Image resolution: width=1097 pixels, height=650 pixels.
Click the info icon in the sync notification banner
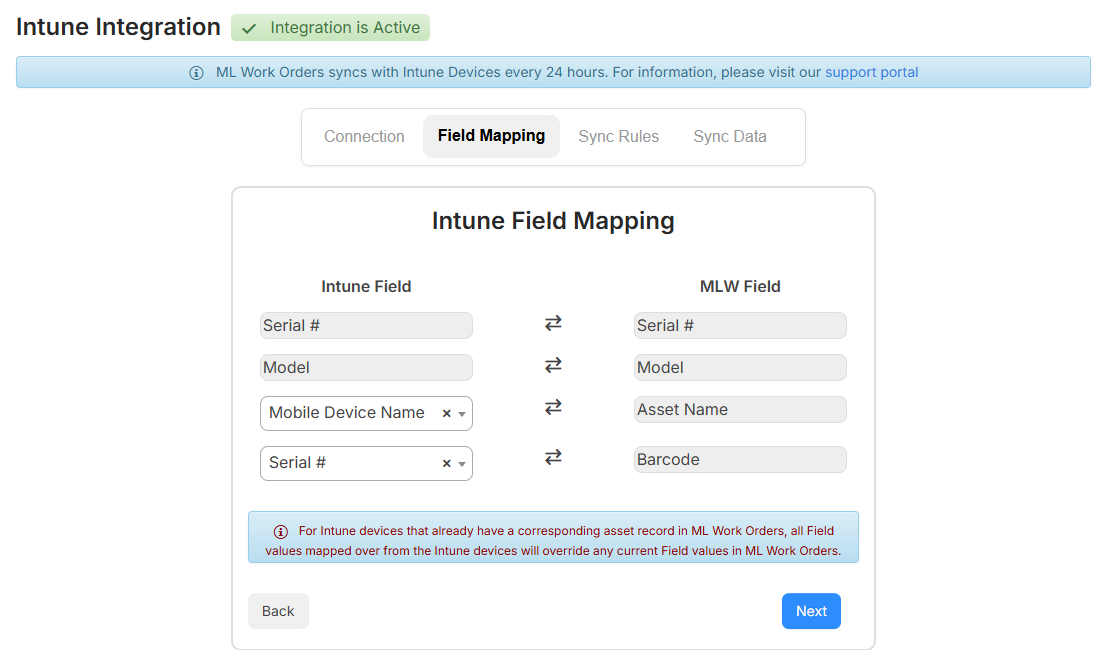(x=196, y=72)
